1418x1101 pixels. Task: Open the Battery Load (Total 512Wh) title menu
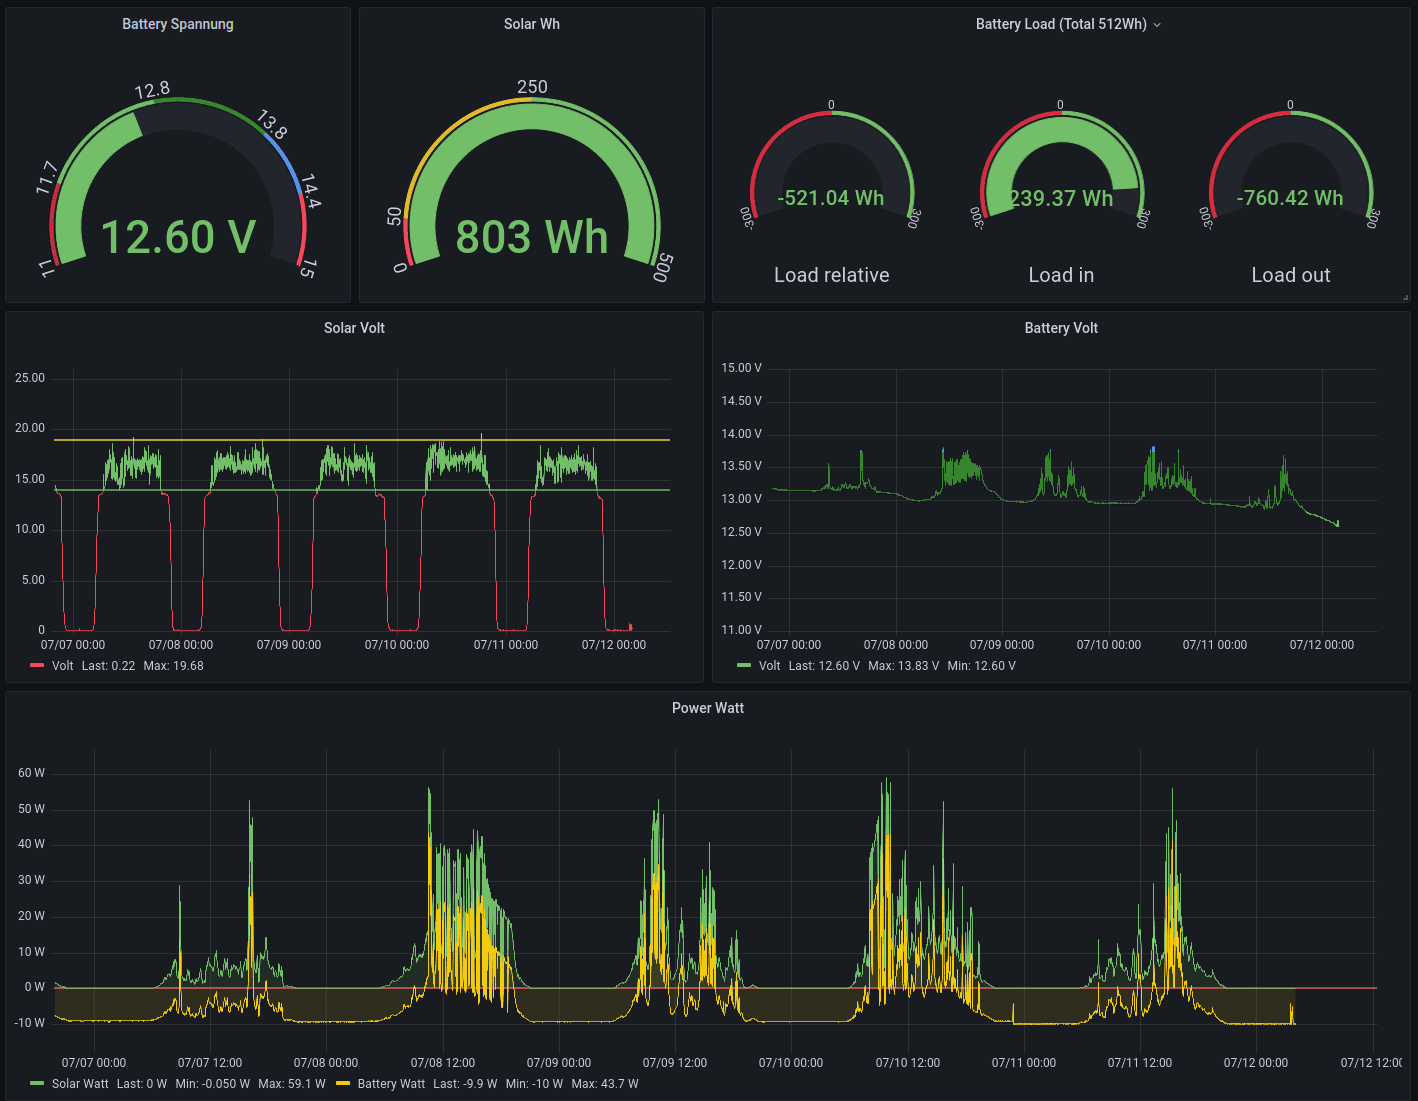[x=1061, y=24]
